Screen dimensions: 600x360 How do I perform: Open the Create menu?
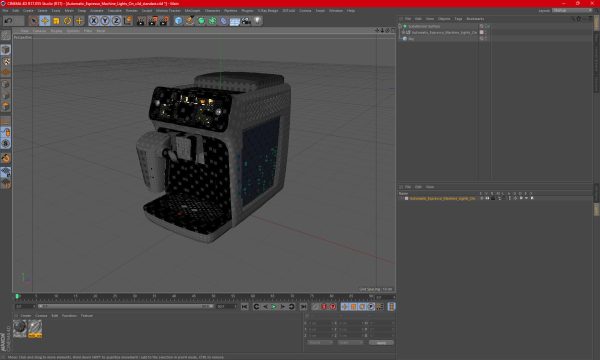28,11
